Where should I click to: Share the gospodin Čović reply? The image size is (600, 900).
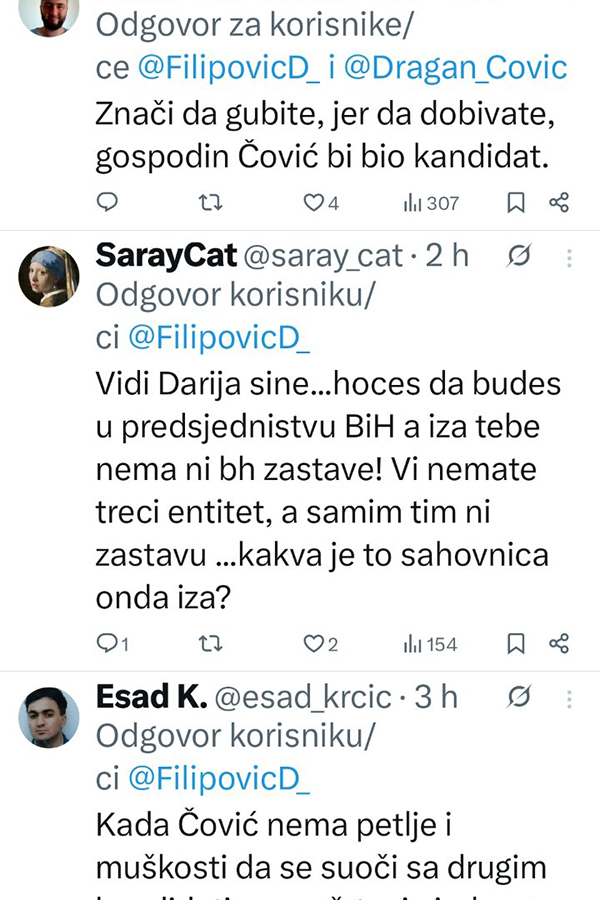pos(560,203)
